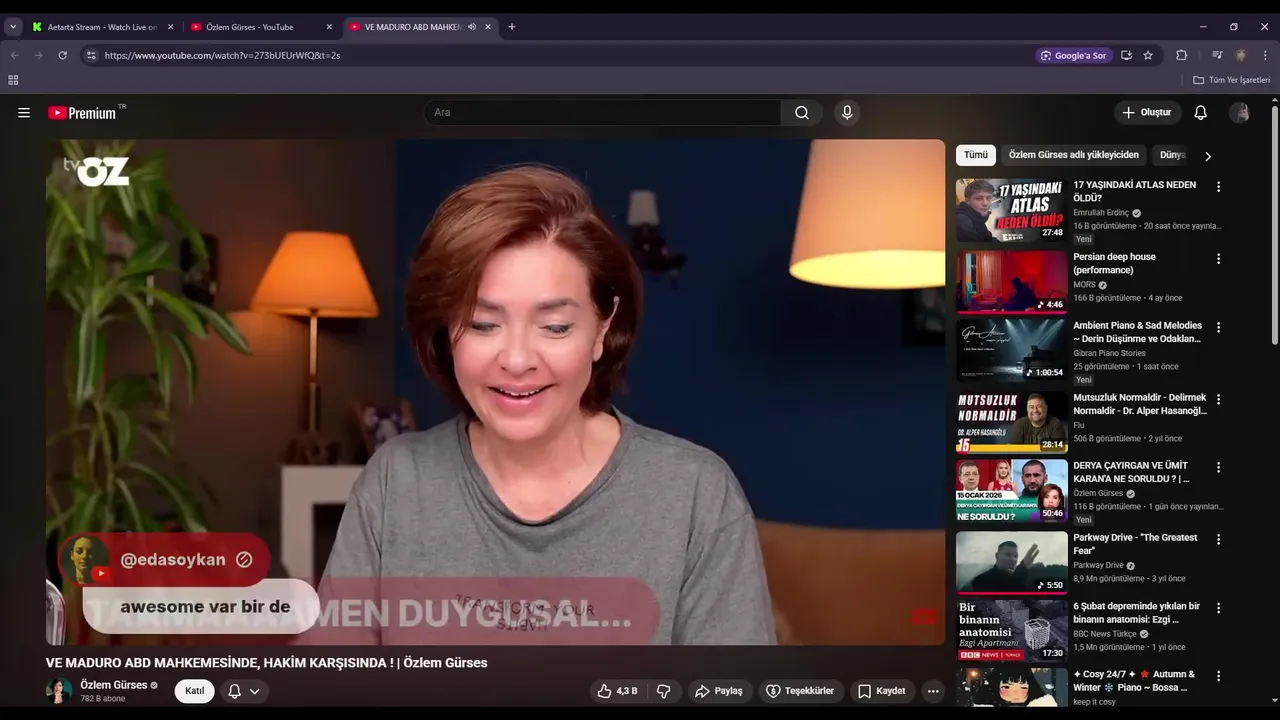This screenshot has height=720, width=1280.
Task: Focus the Ara search input
Action: (x=602, y=113)
